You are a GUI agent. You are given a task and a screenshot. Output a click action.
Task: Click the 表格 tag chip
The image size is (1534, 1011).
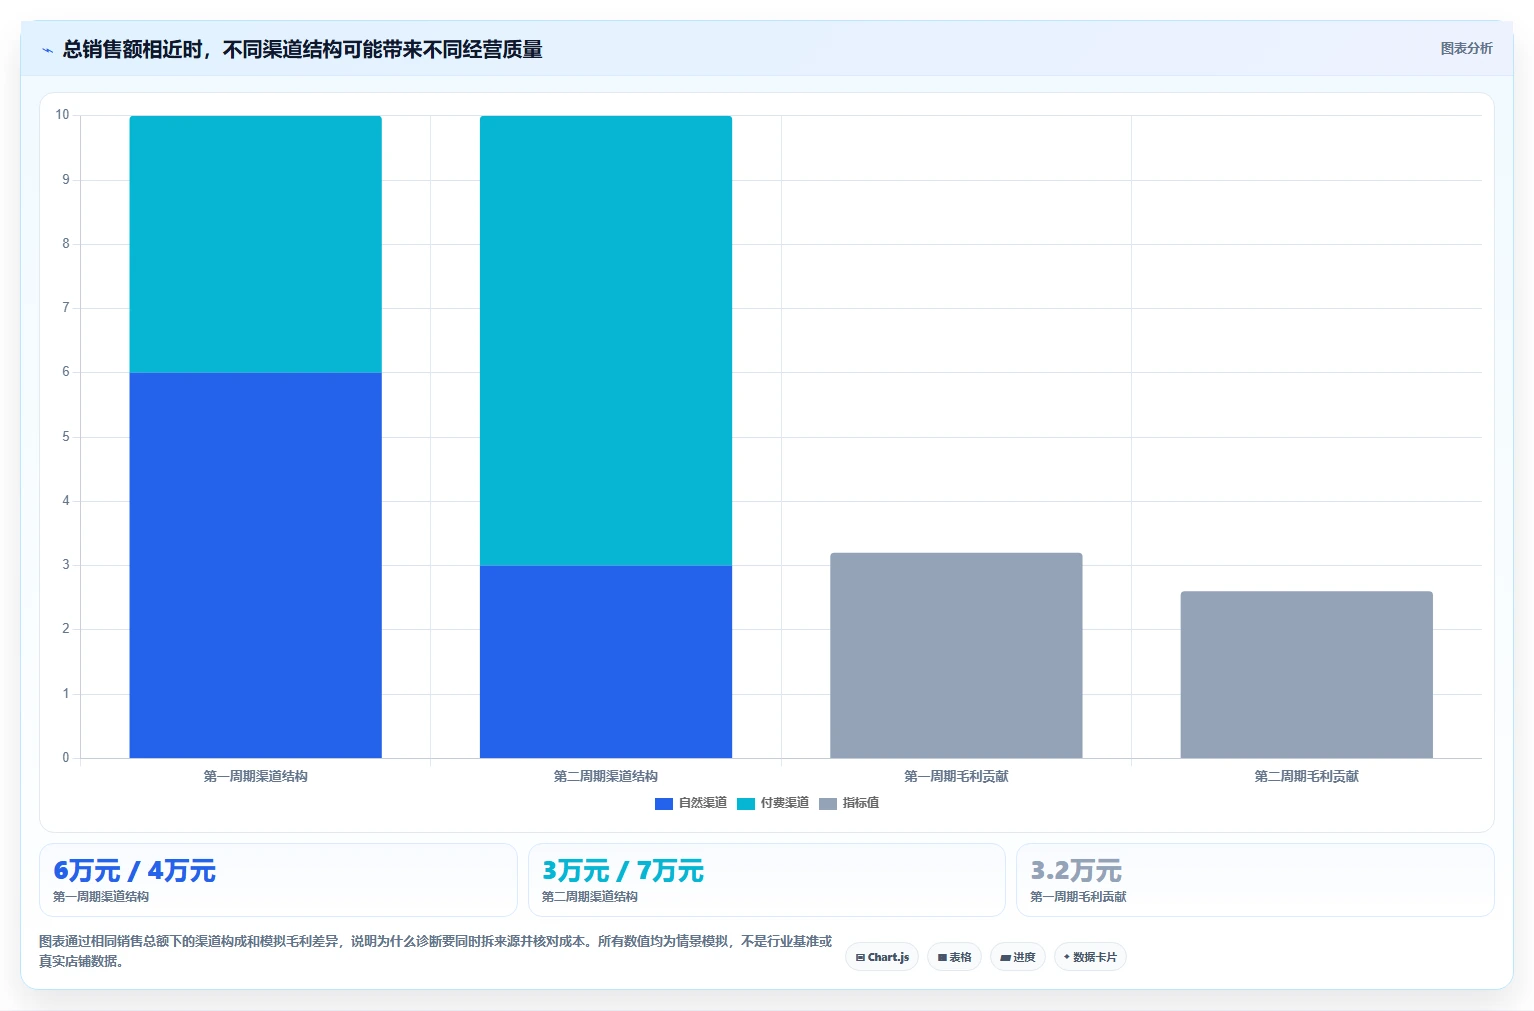[955, 957]
